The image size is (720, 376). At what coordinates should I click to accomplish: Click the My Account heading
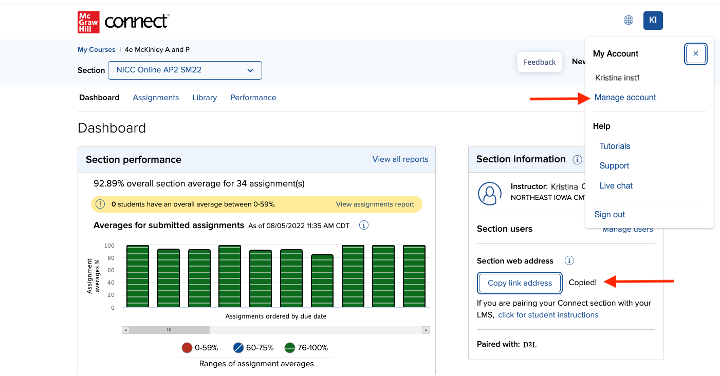click(615, 54)
